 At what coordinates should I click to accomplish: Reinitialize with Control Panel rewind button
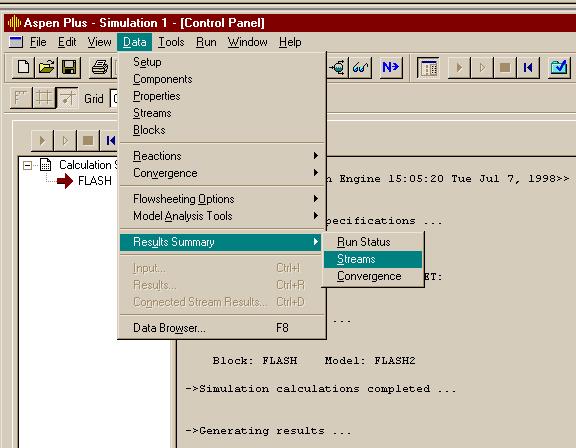point(110,141)
